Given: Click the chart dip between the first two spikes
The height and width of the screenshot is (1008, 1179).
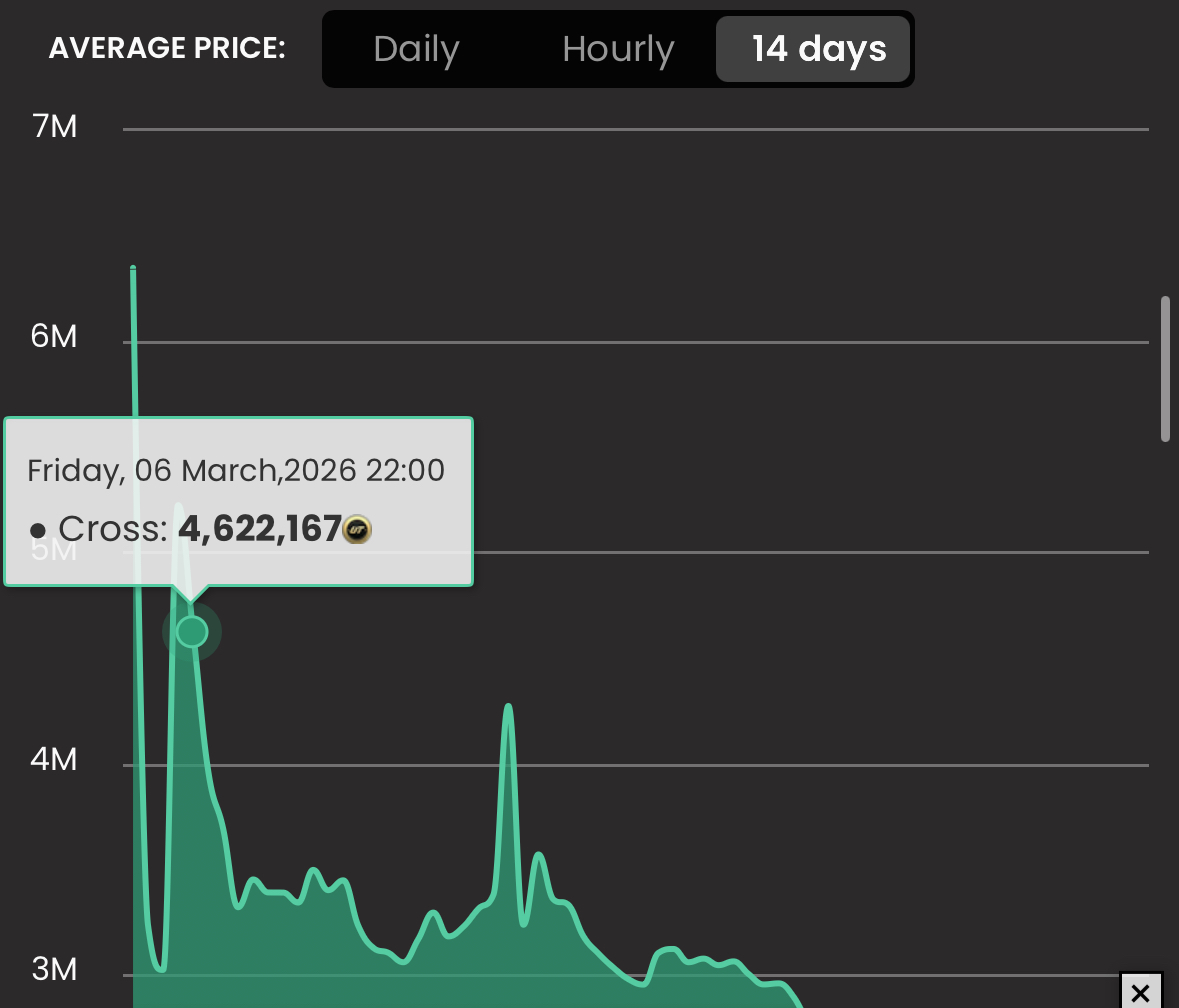Looking at the screenshot, I should pos(160,966).
